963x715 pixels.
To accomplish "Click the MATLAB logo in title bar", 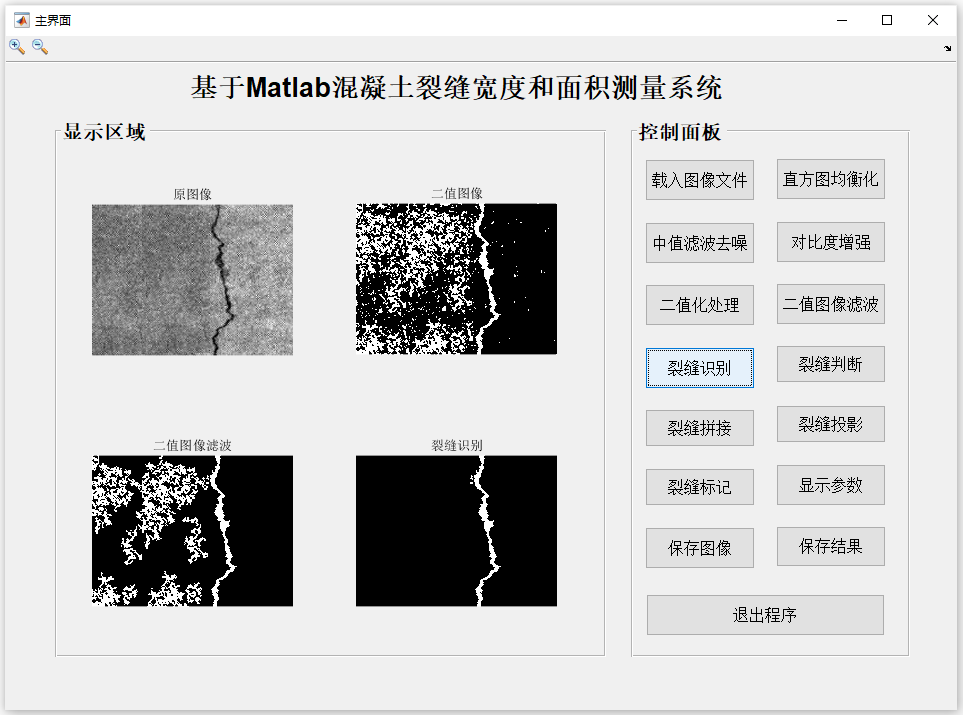I will tap(21, 20).
